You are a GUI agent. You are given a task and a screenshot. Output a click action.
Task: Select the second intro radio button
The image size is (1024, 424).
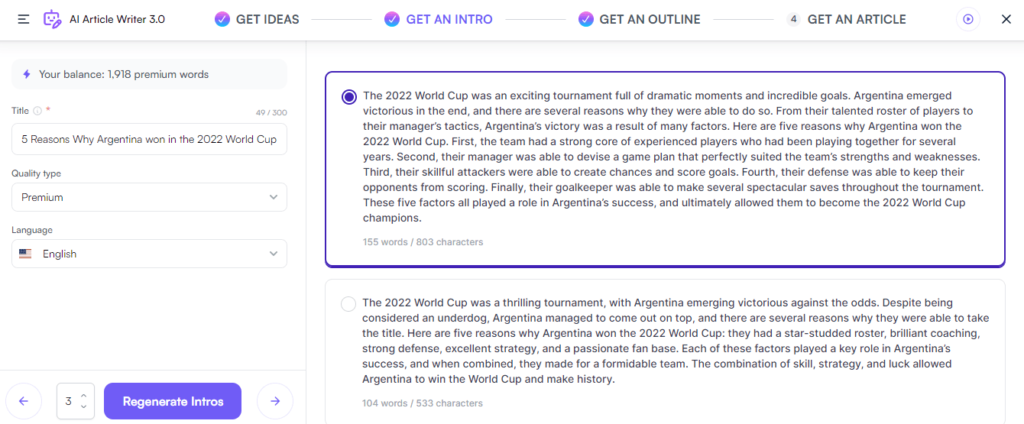tap(348, 303)
